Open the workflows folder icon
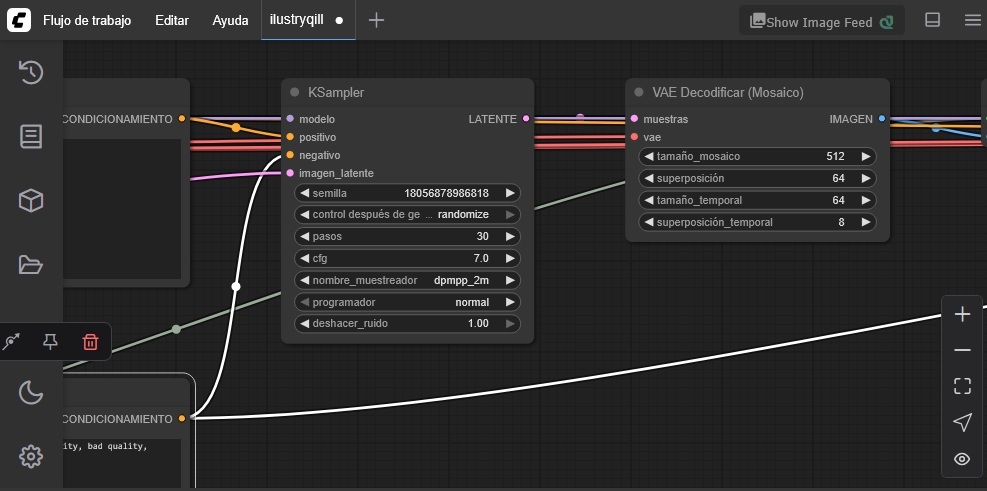 click(x=31, y=265)
